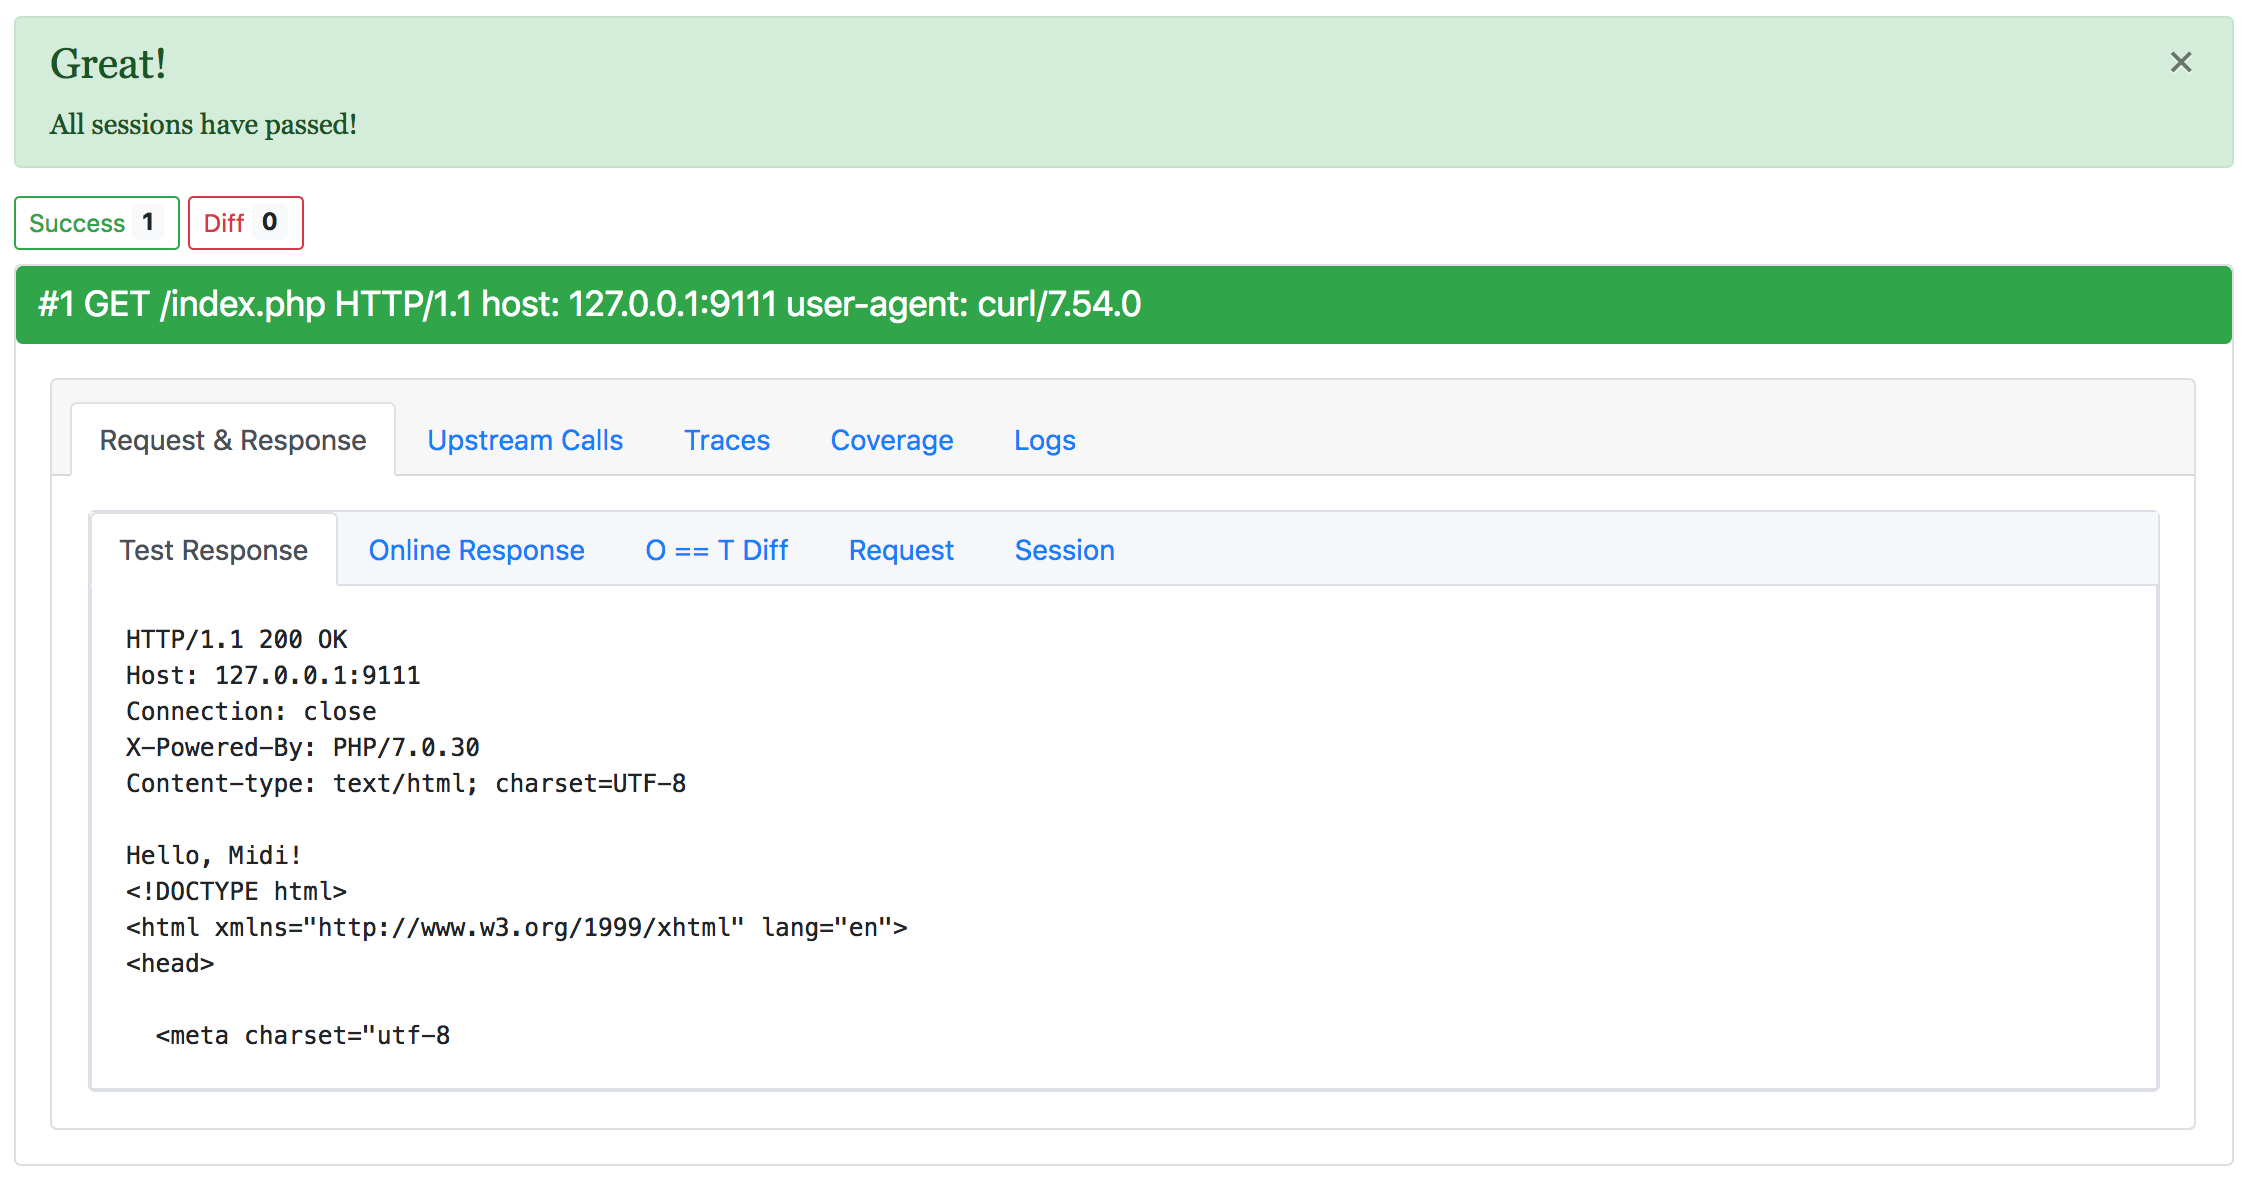Click the 'HTTP/1.1 200 OK' response line
This screenshot has height=1180, width=2250.
pyautogui.click(x=236, y=639)
